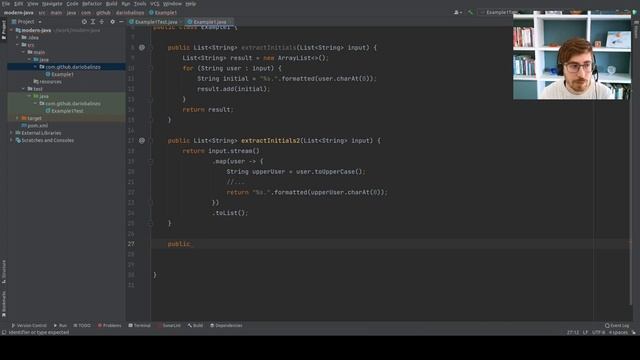Click the UTF-8 encoding in status bar

(x=598, y=333)
